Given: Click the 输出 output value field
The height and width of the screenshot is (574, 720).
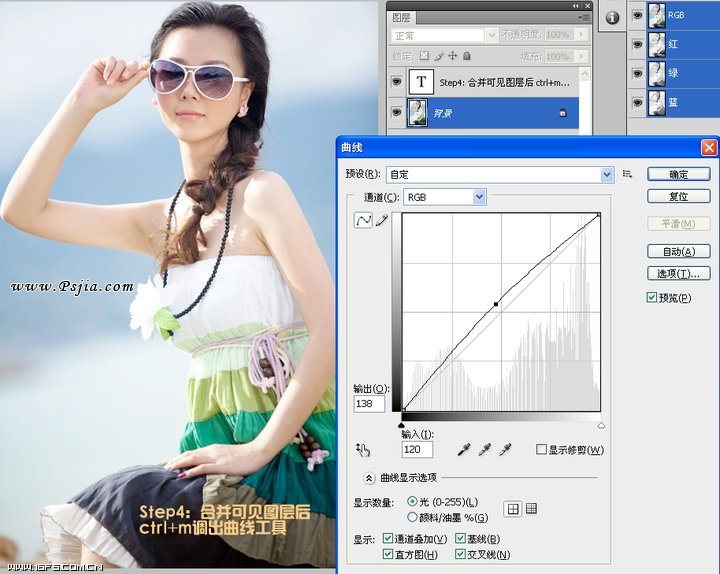Looking at the screenshot, I should click(369, 404).
